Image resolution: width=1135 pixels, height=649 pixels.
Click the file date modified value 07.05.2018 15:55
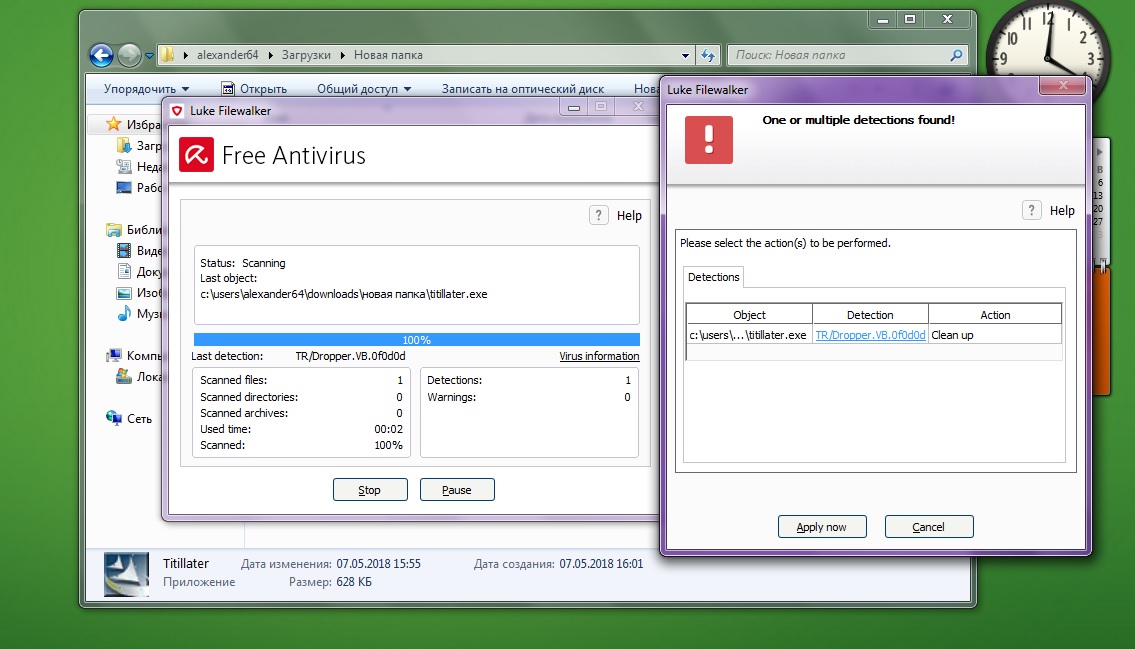(x=378, y=564)
